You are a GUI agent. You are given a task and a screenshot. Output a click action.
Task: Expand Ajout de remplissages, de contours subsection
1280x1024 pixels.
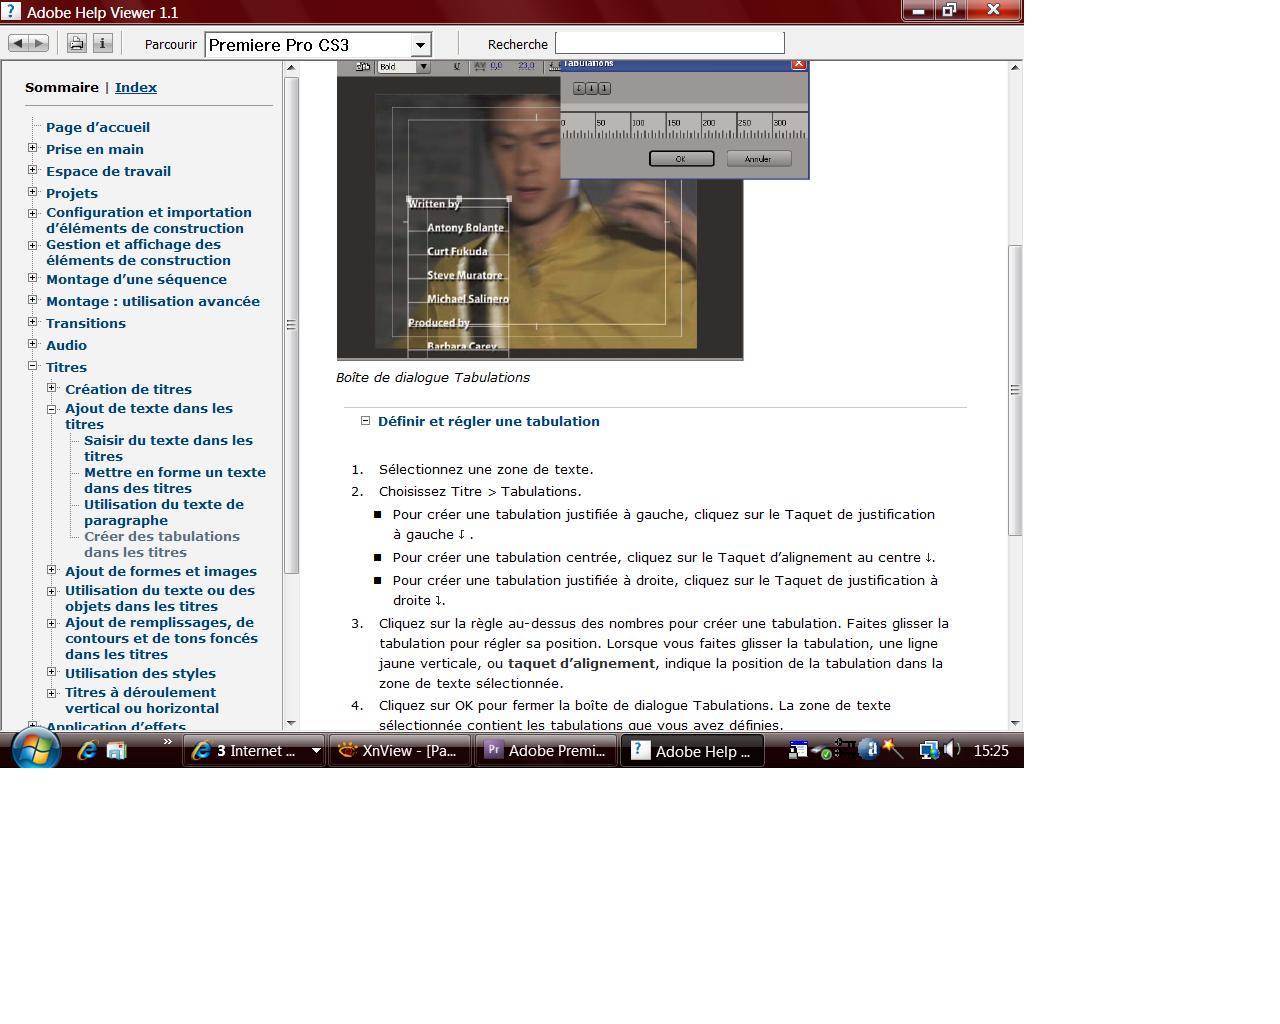point(52,622)
